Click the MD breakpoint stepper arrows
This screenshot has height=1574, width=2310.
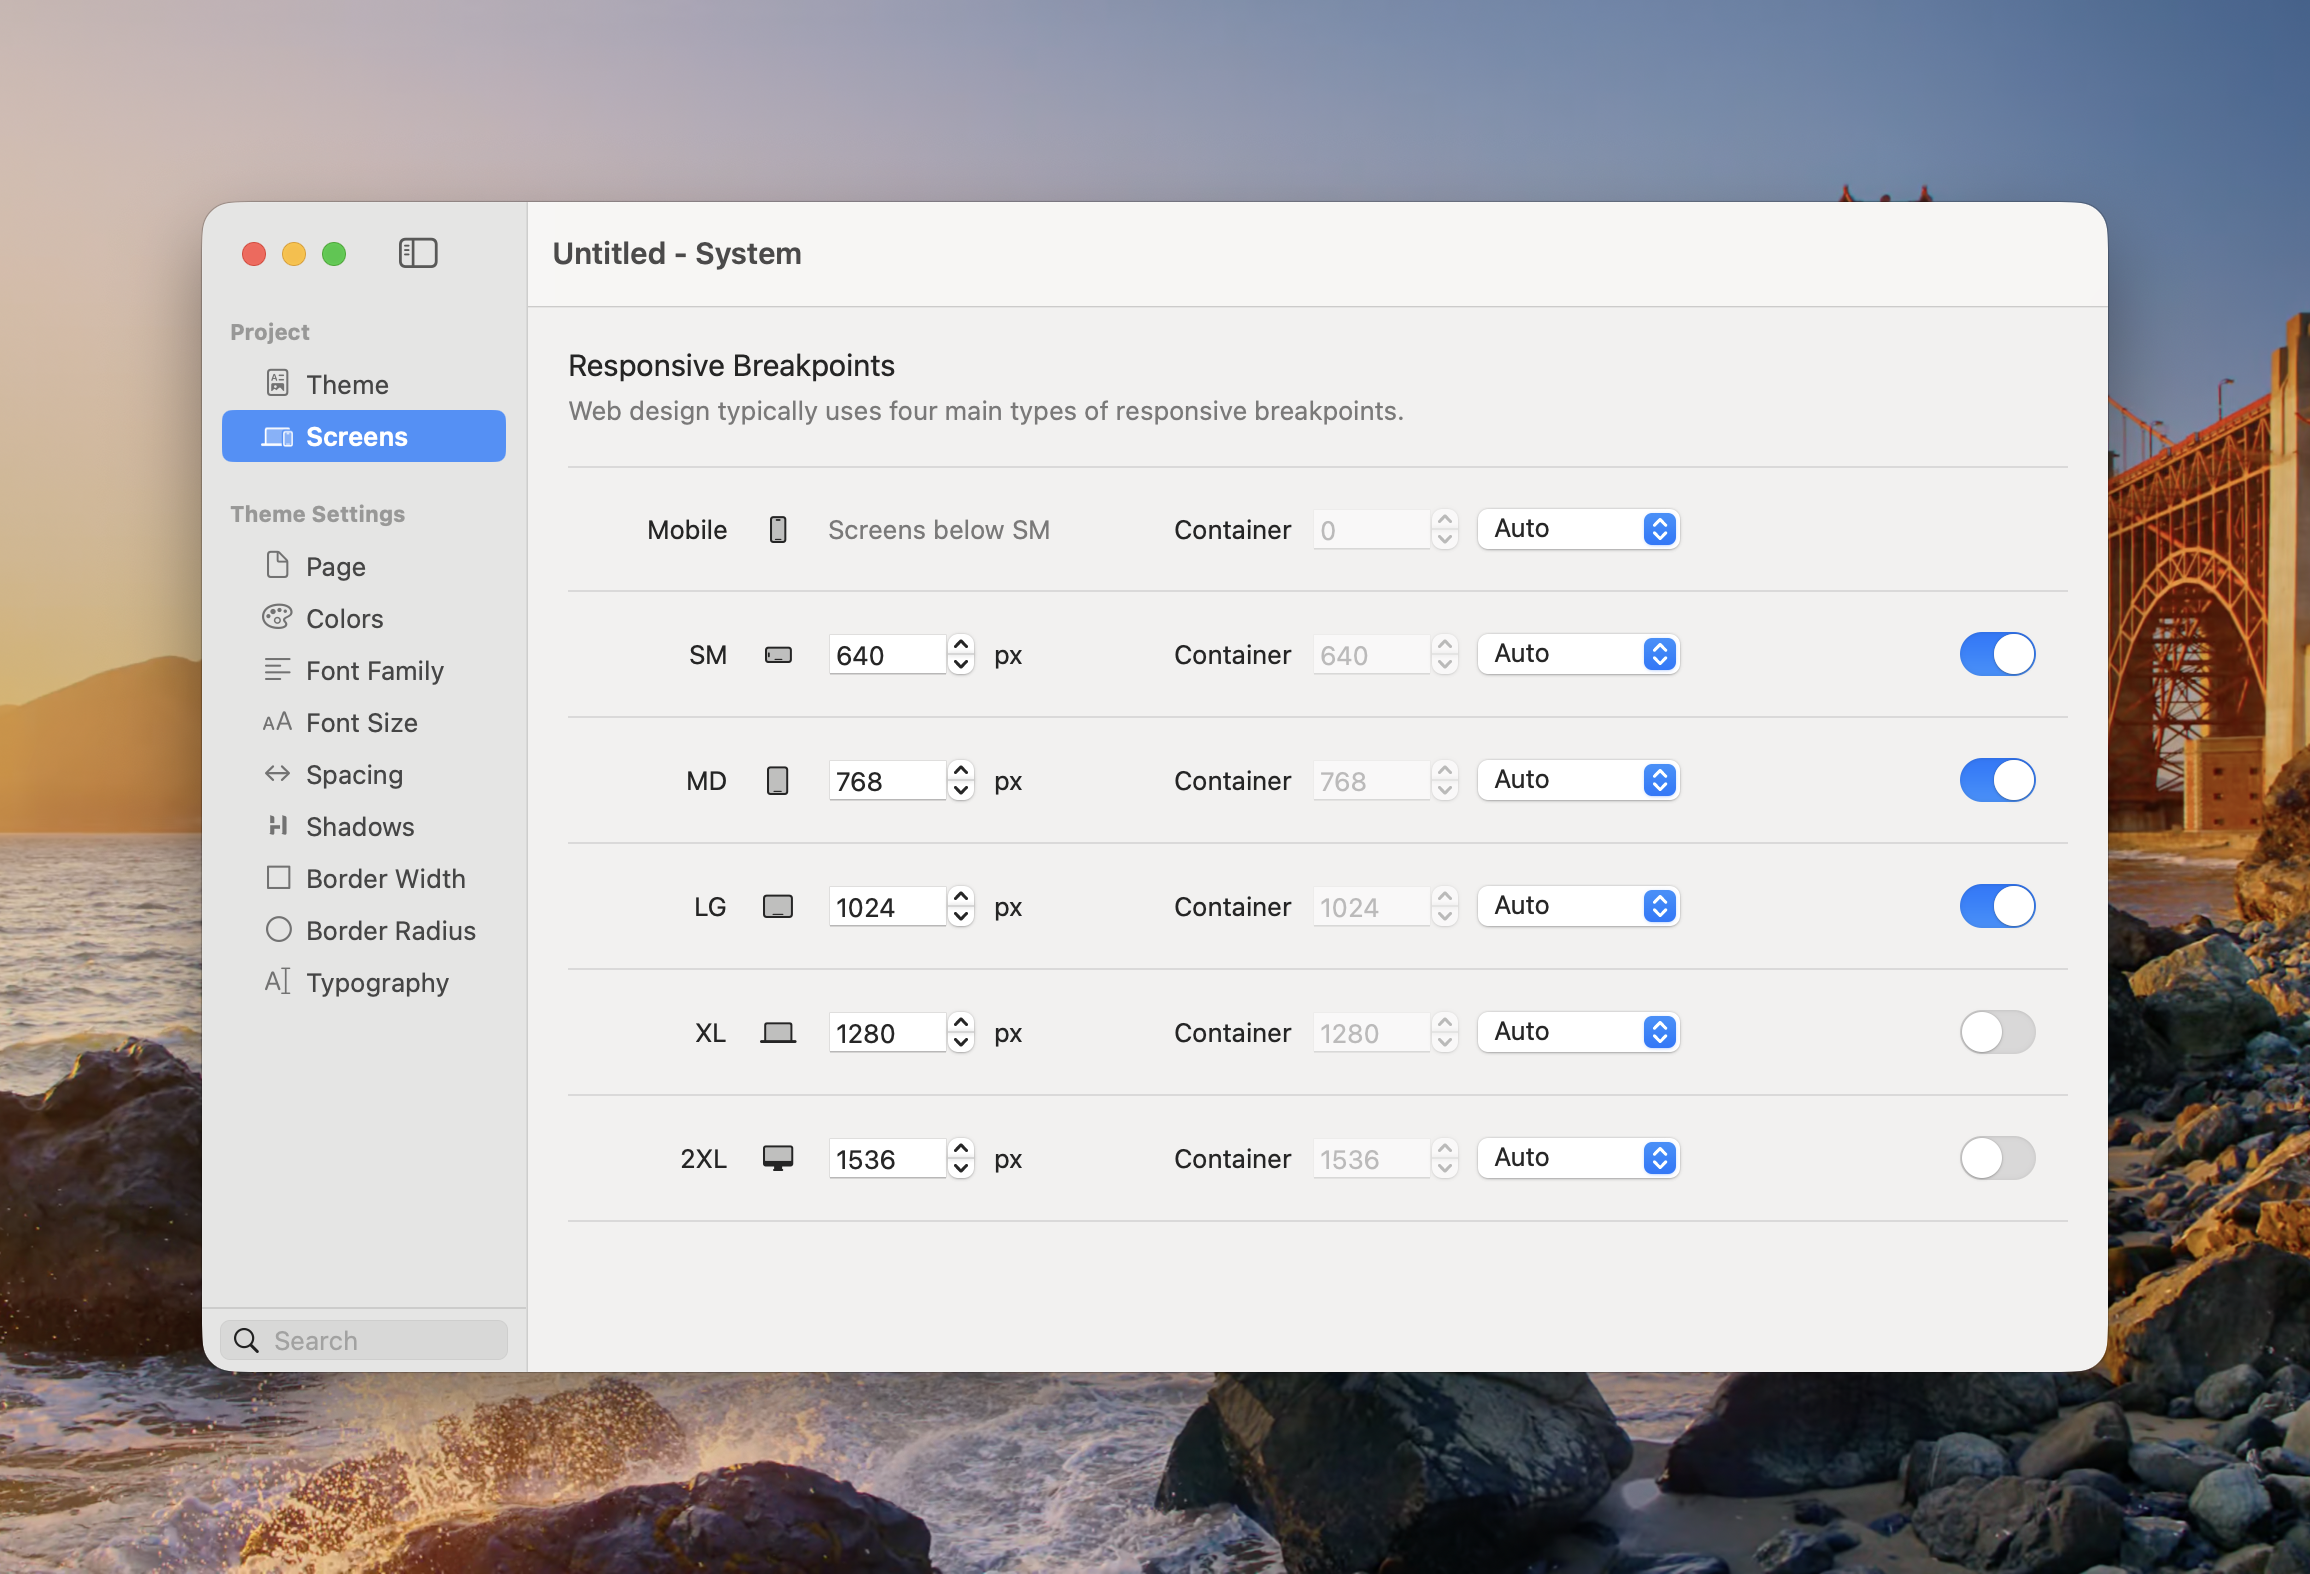(961, 781)
